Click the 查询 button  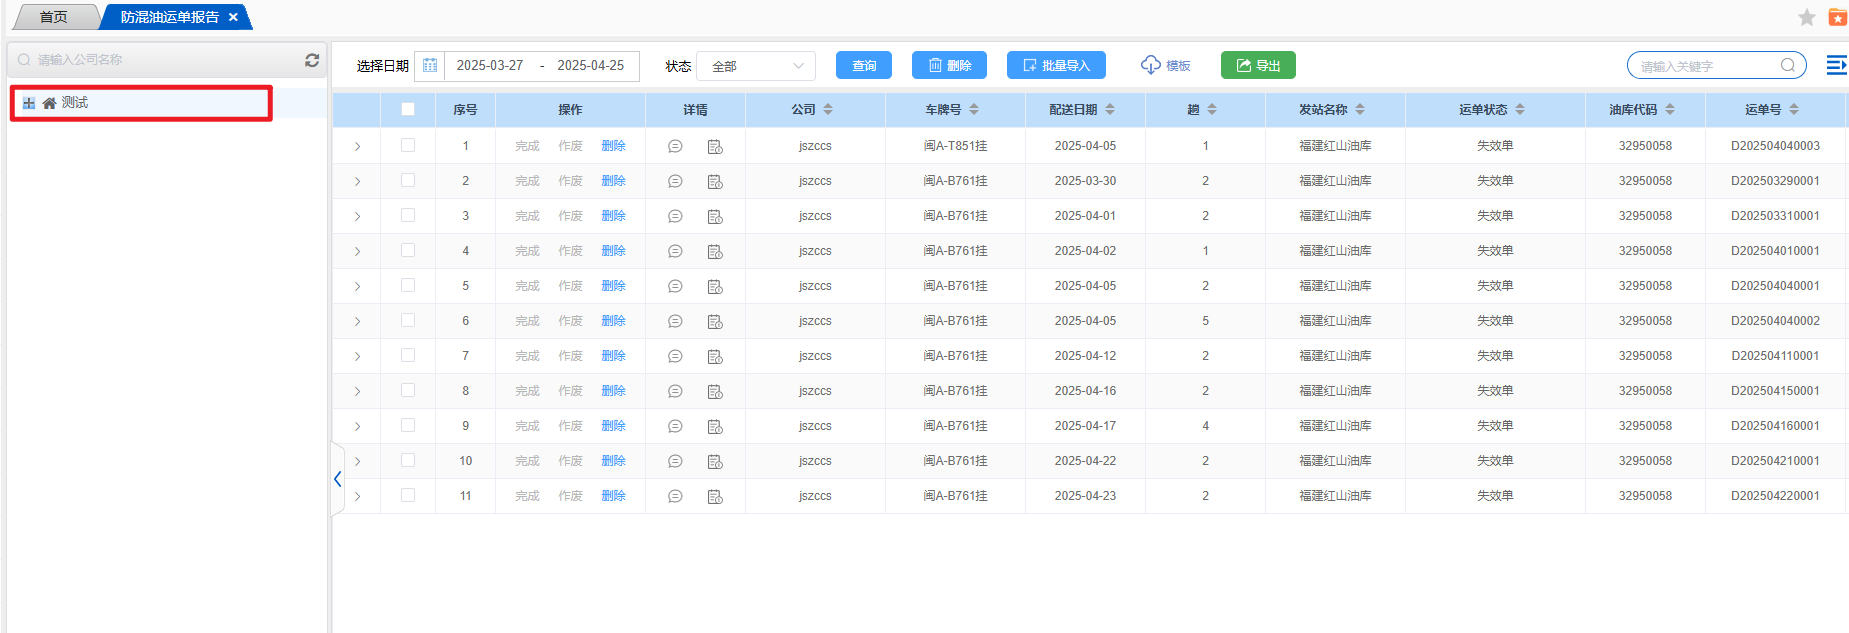coord(864,66)
